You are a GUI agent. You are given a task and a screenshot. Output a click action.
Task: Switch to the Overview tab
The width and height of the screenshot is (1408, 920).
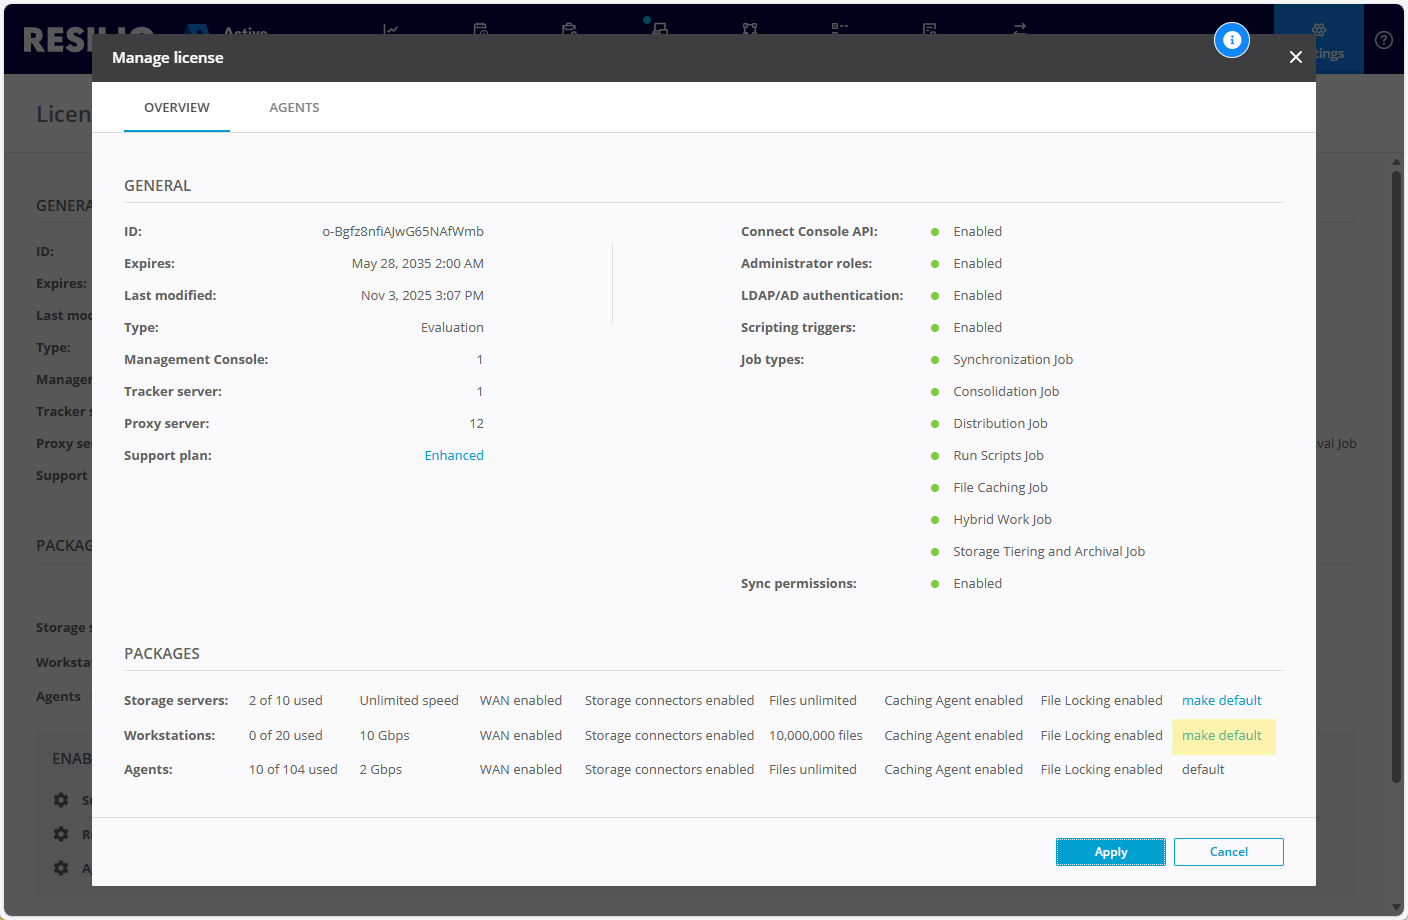coord(177,108)
